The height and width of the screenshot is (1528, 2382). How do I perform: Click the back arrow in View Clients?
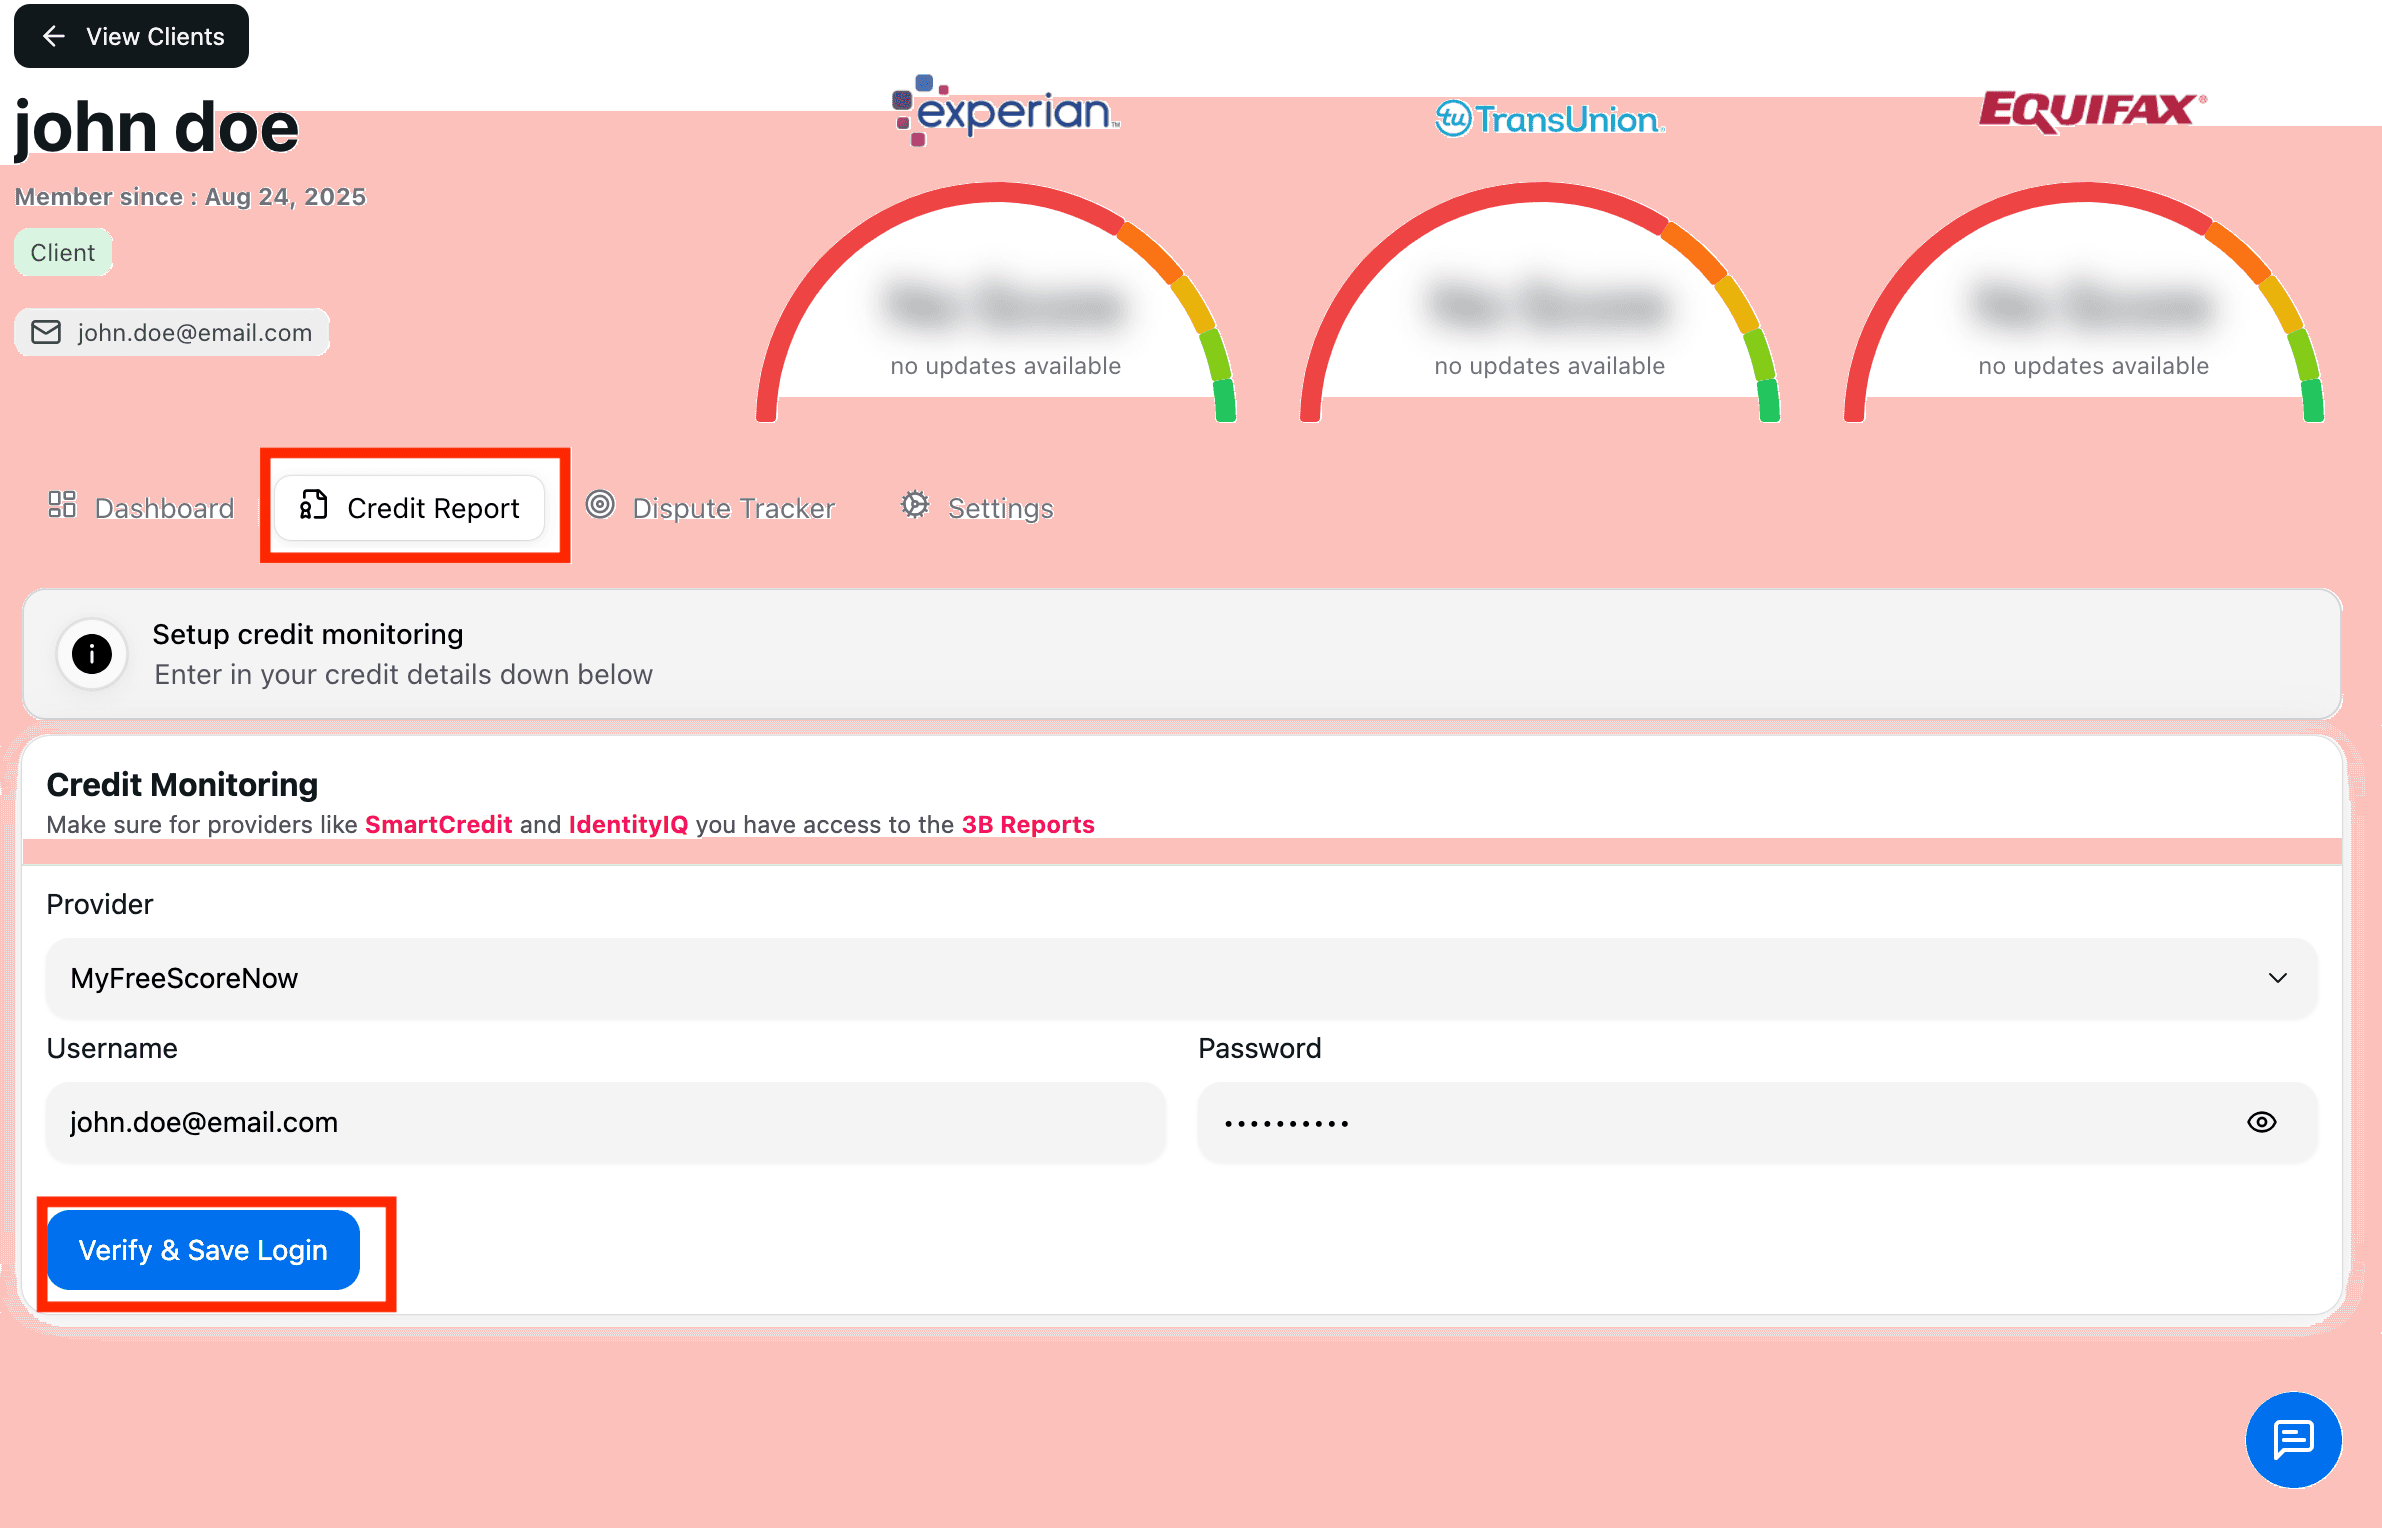(x=54, y=36)
